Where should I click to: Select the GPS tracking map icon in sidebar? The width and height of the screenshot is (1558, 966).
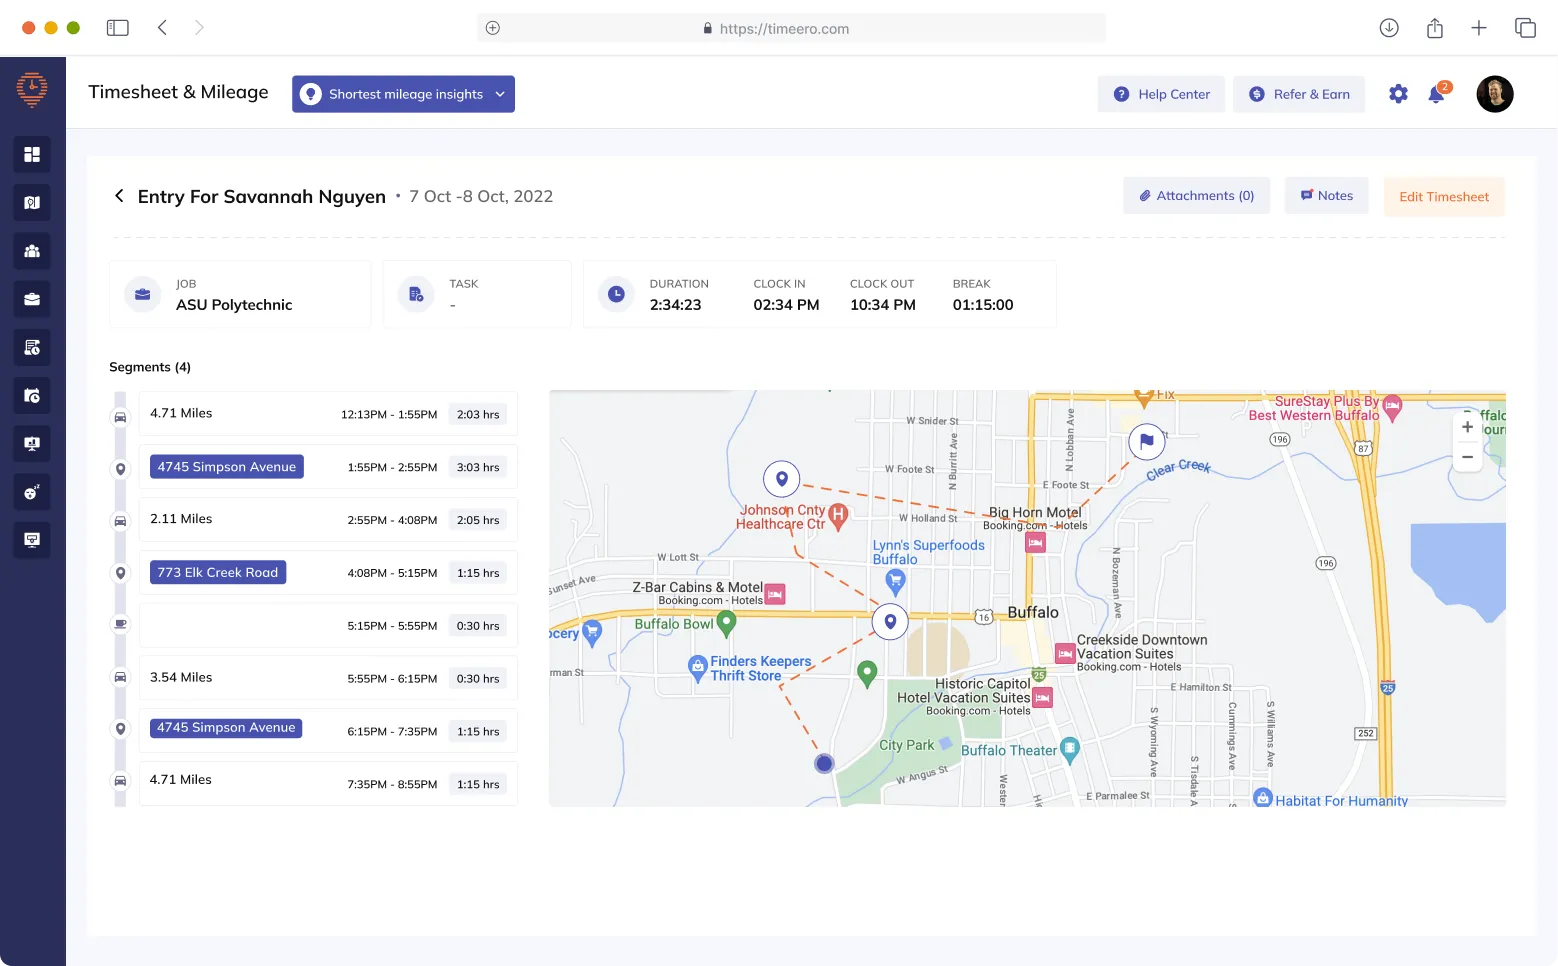pos(32,202)
